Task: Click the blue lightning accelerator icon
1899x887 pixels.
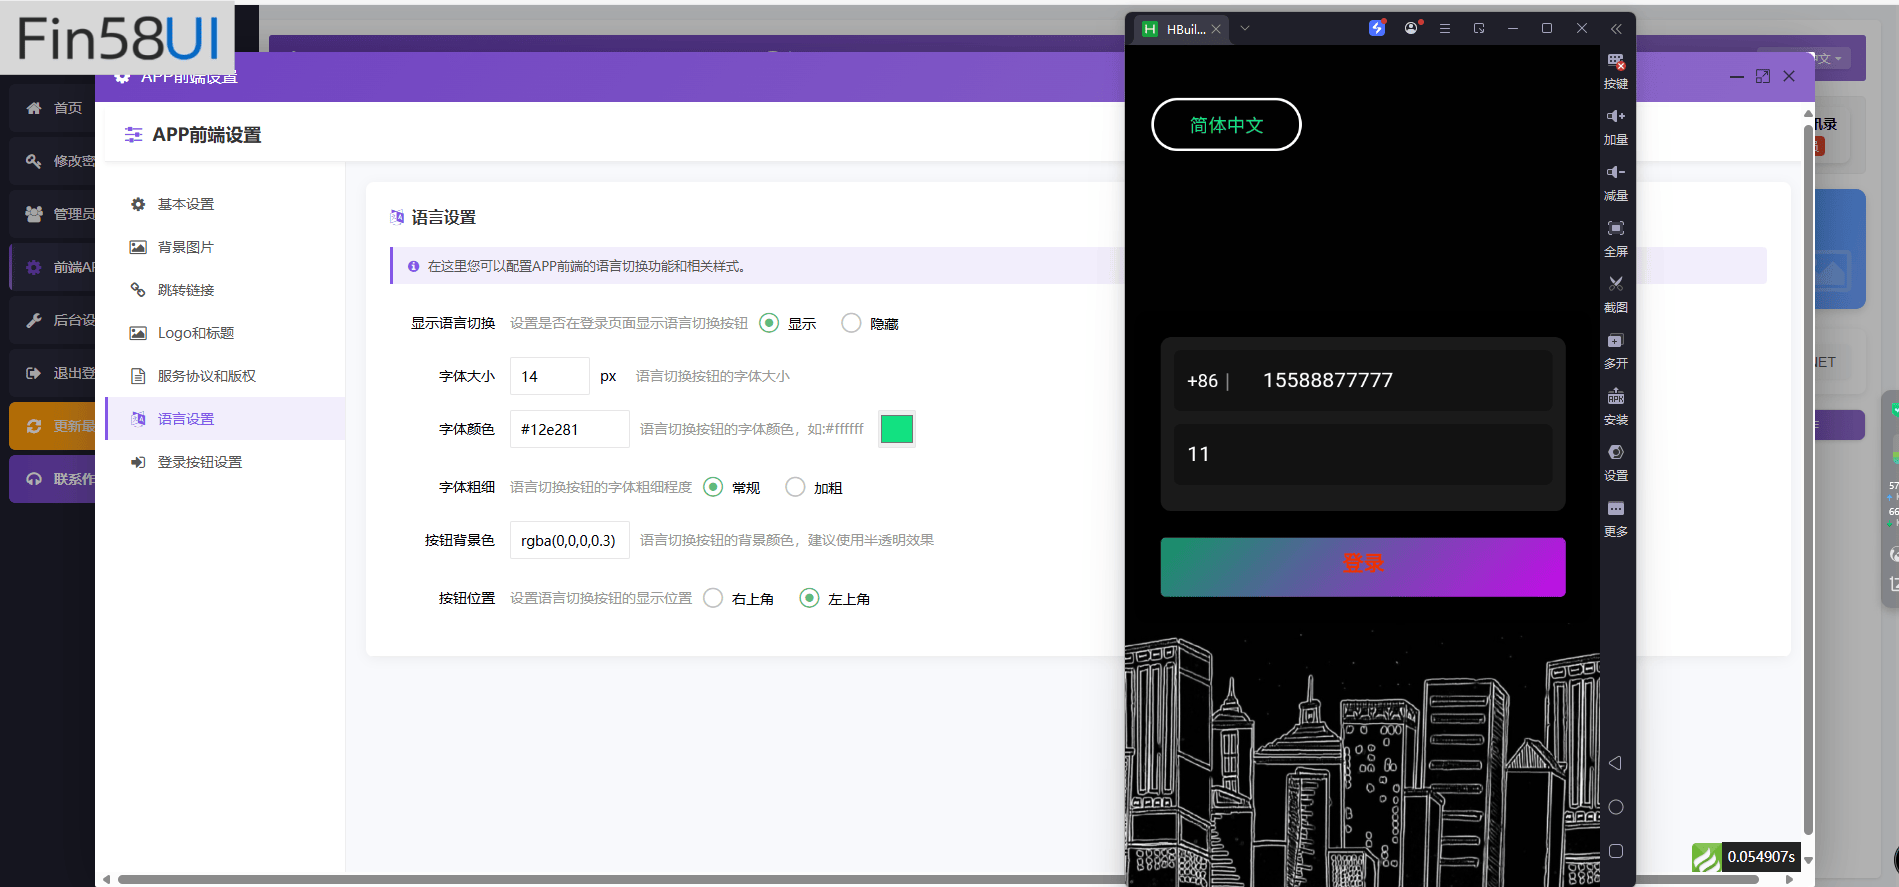Action: coord(1377,28)
